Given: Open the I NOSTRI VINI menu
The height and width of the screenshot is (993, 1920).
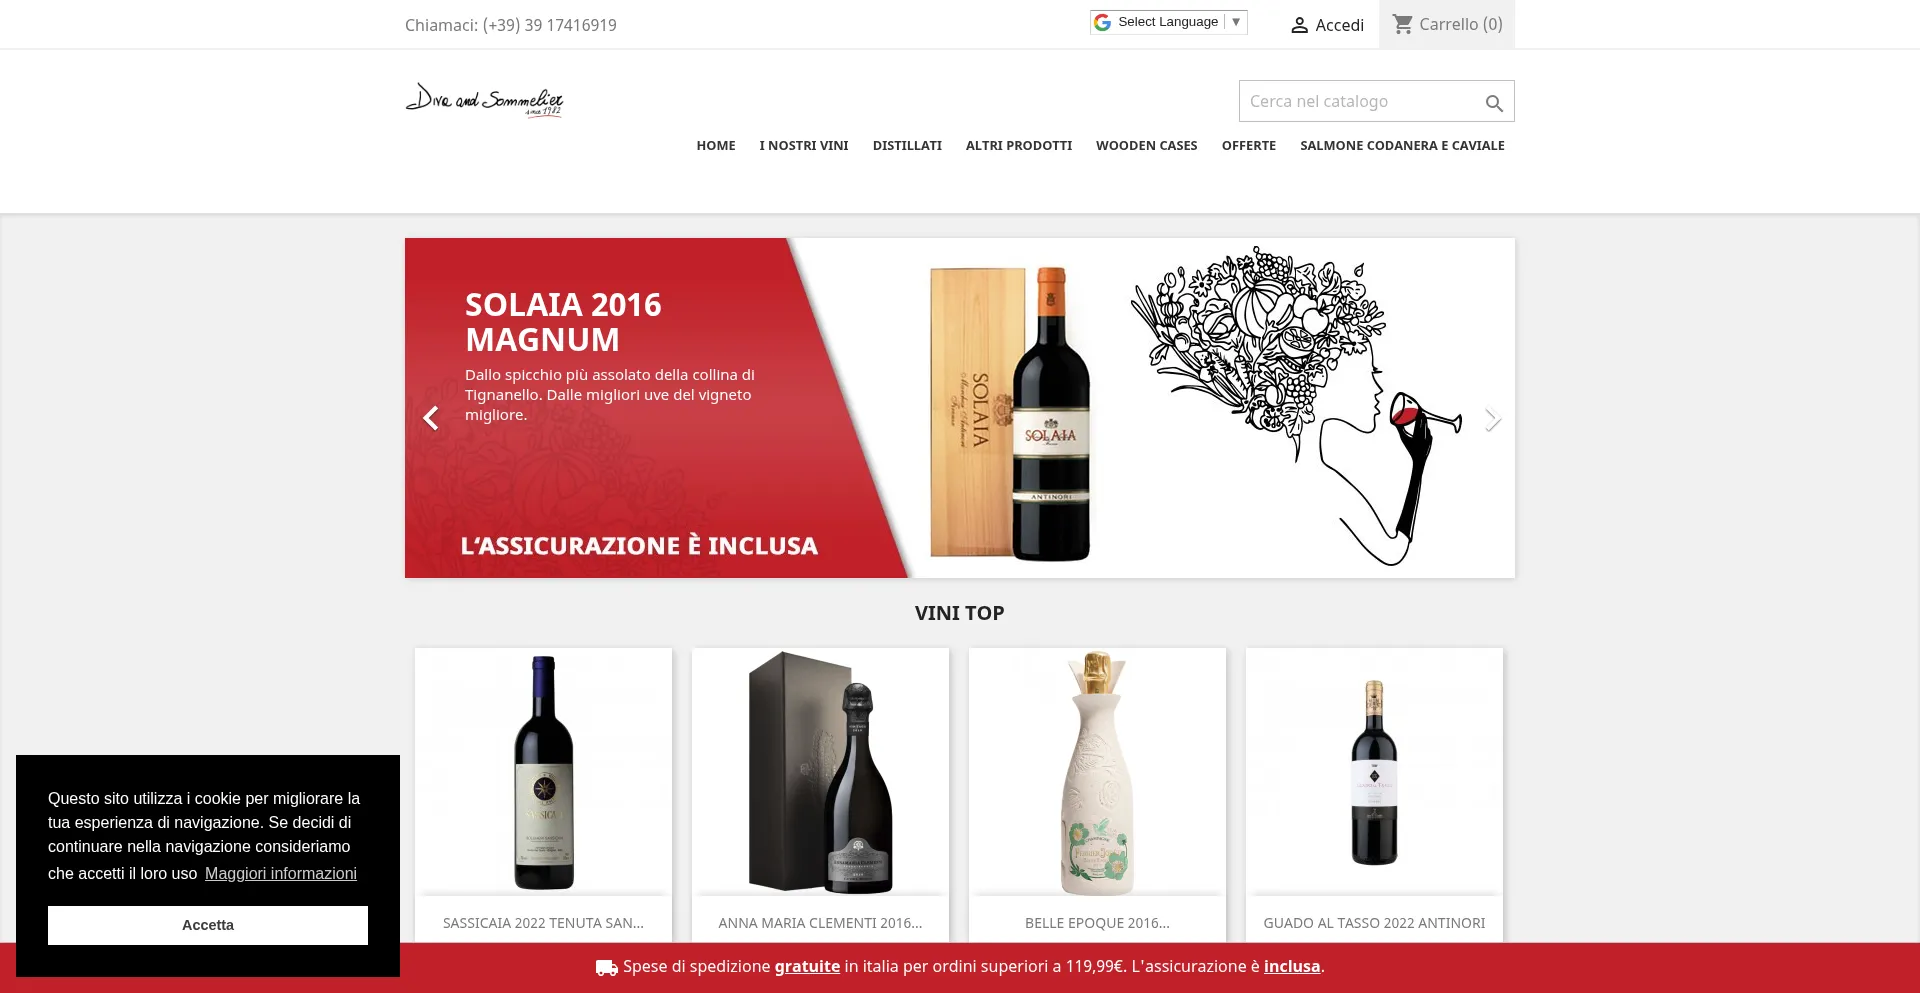Looking at the screenshot, I should 804,146.
